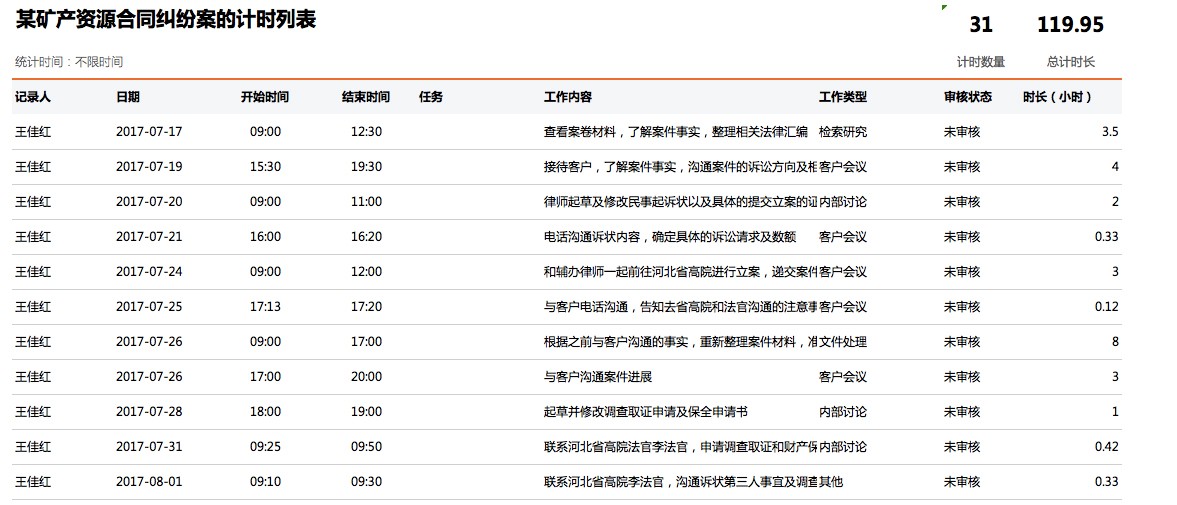1177x505 pixels.
Task: Click the 总计时长 label
Action: [x=1071, y=62]
